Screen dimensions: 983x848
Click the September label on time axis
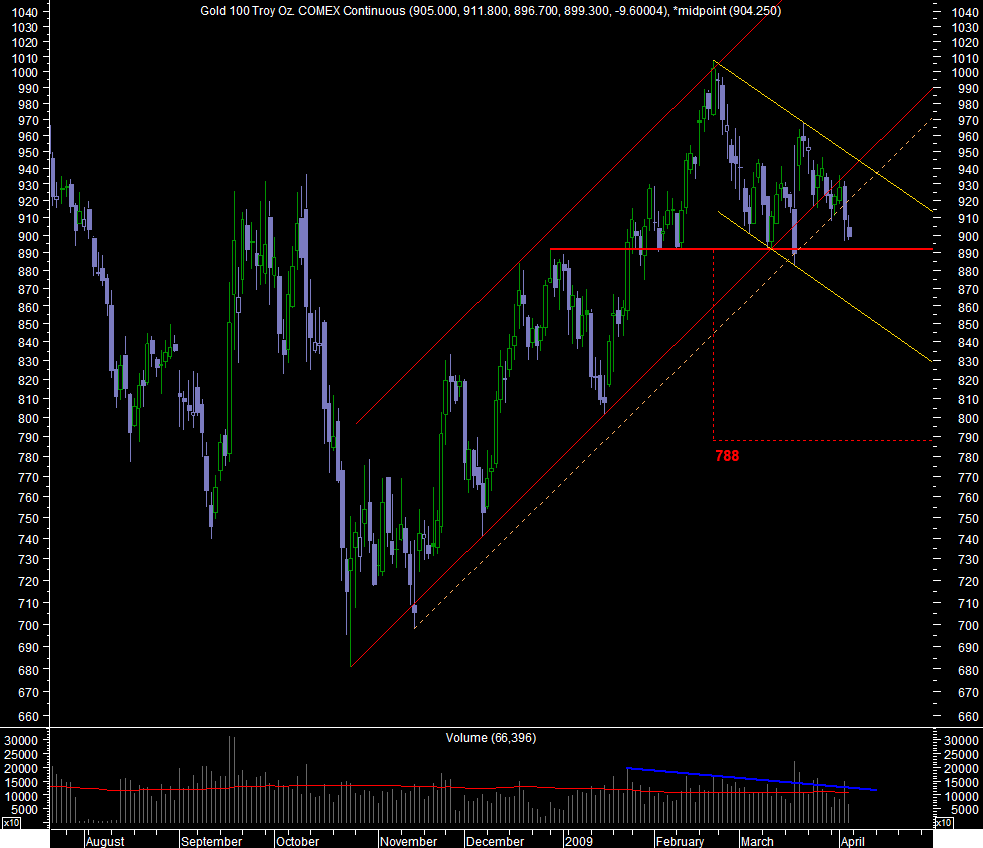click(211, 841)
